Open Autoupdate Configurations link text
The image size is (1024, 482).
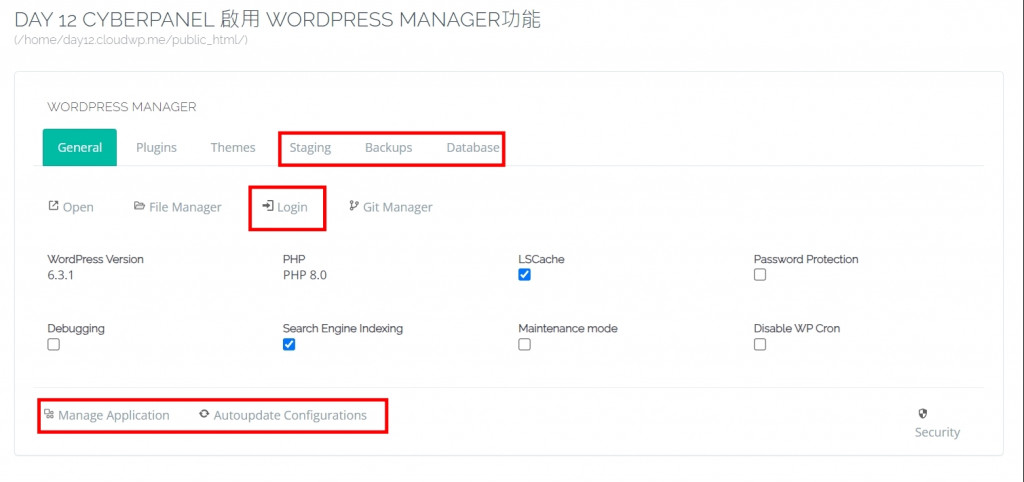290,415
